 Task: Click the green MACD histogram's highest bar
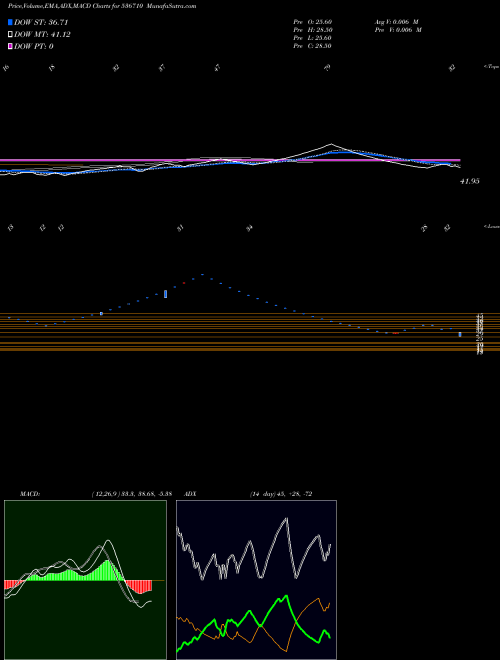pos(108,570)
